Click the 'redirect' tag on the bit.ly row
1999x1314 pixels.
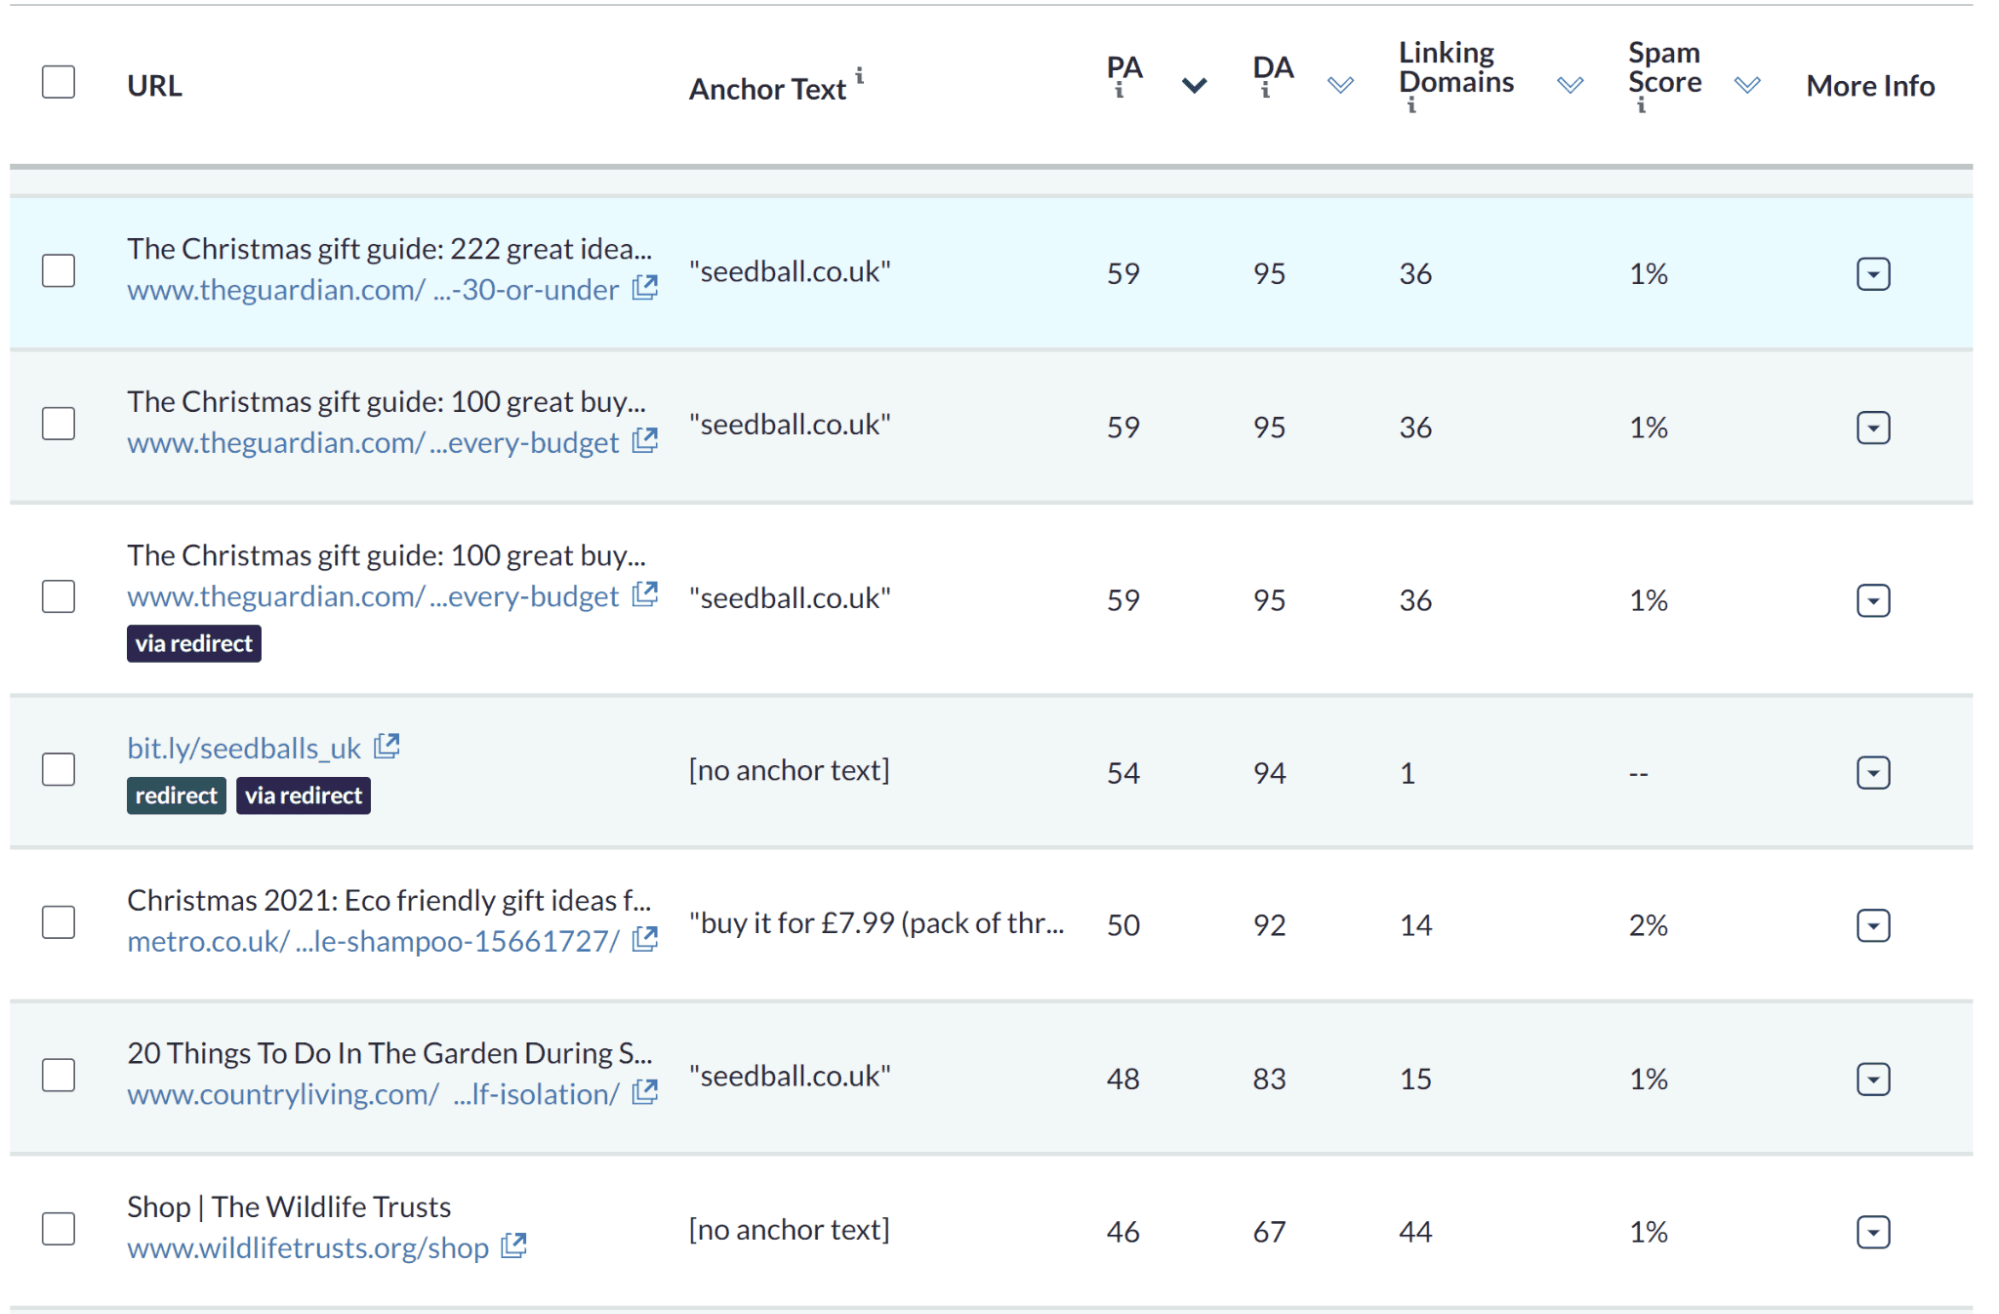[176, 795]
